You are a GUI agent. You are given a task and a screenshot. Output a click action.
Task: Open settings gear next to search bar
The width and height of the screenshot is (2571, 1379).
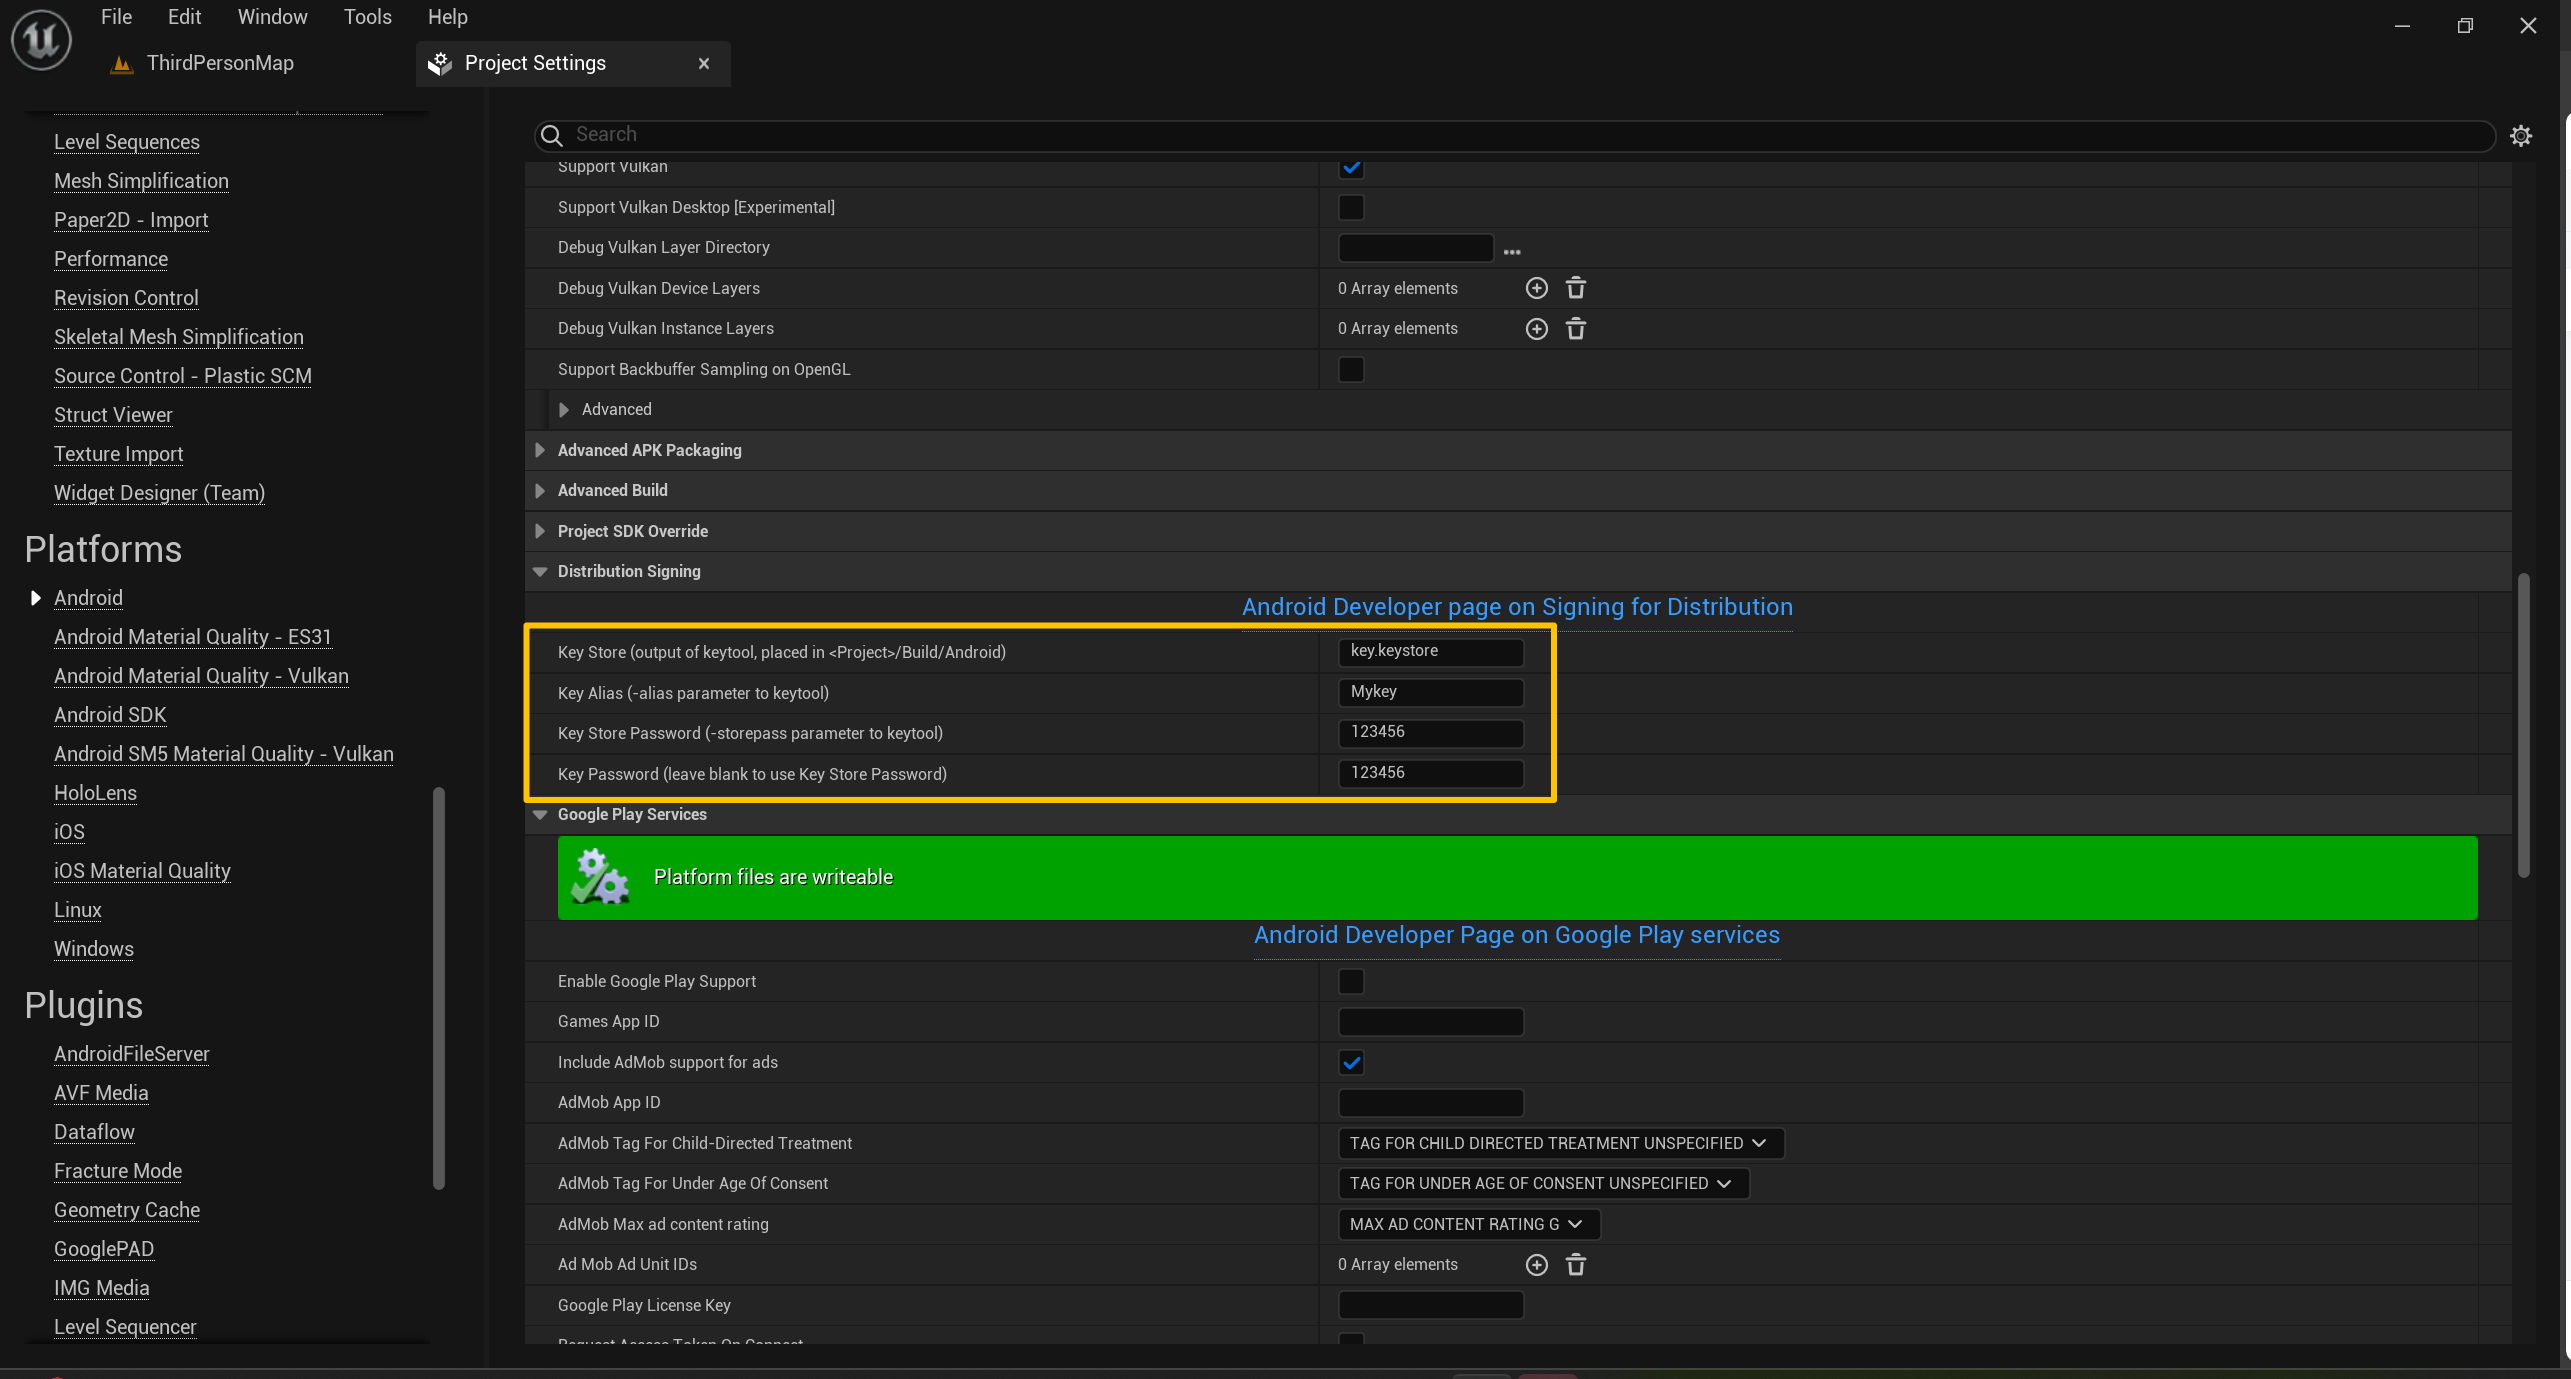coord(2521,136)
